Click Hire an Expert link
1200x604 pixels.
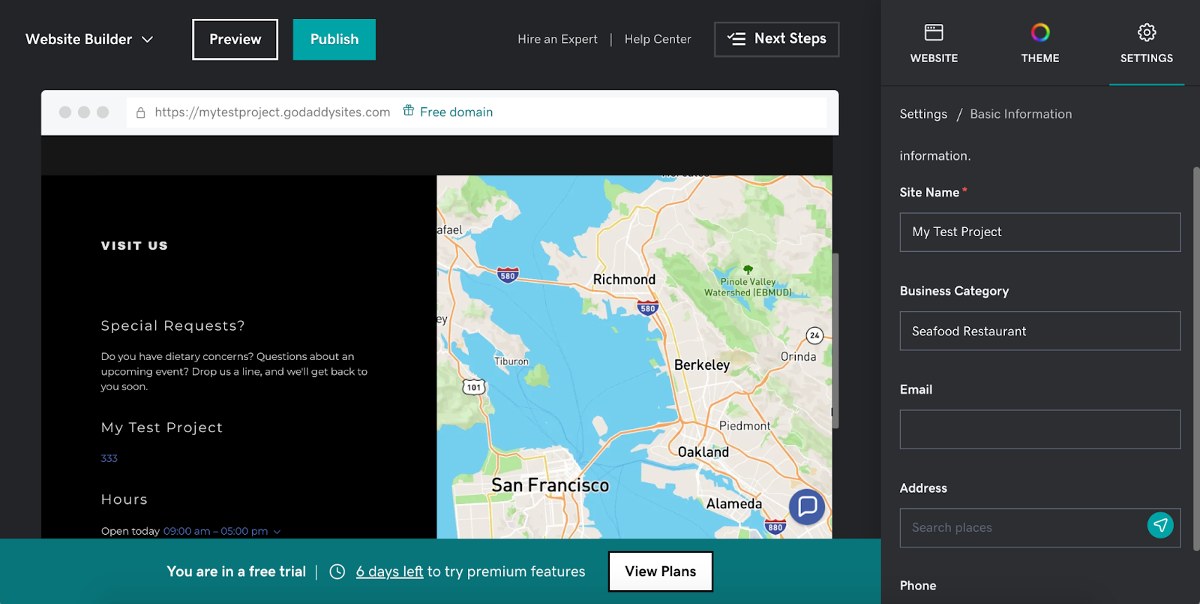coord(557,39)
